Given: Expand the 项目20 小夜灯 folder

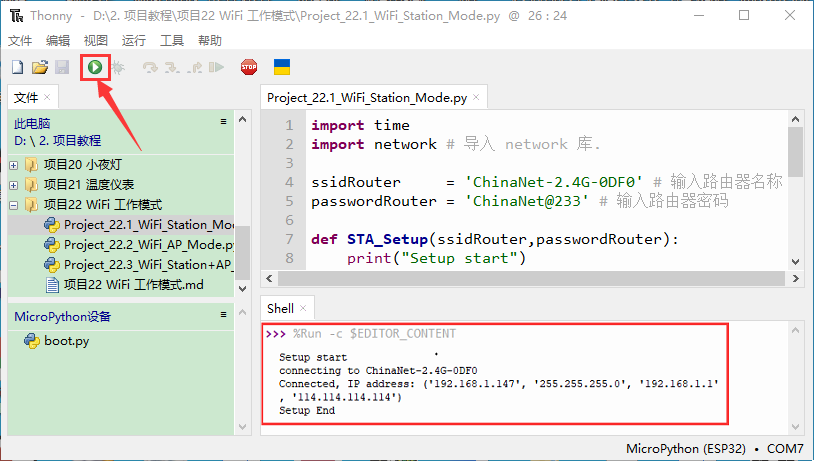Looking at the screenshot, I should [x=13, y=165].
